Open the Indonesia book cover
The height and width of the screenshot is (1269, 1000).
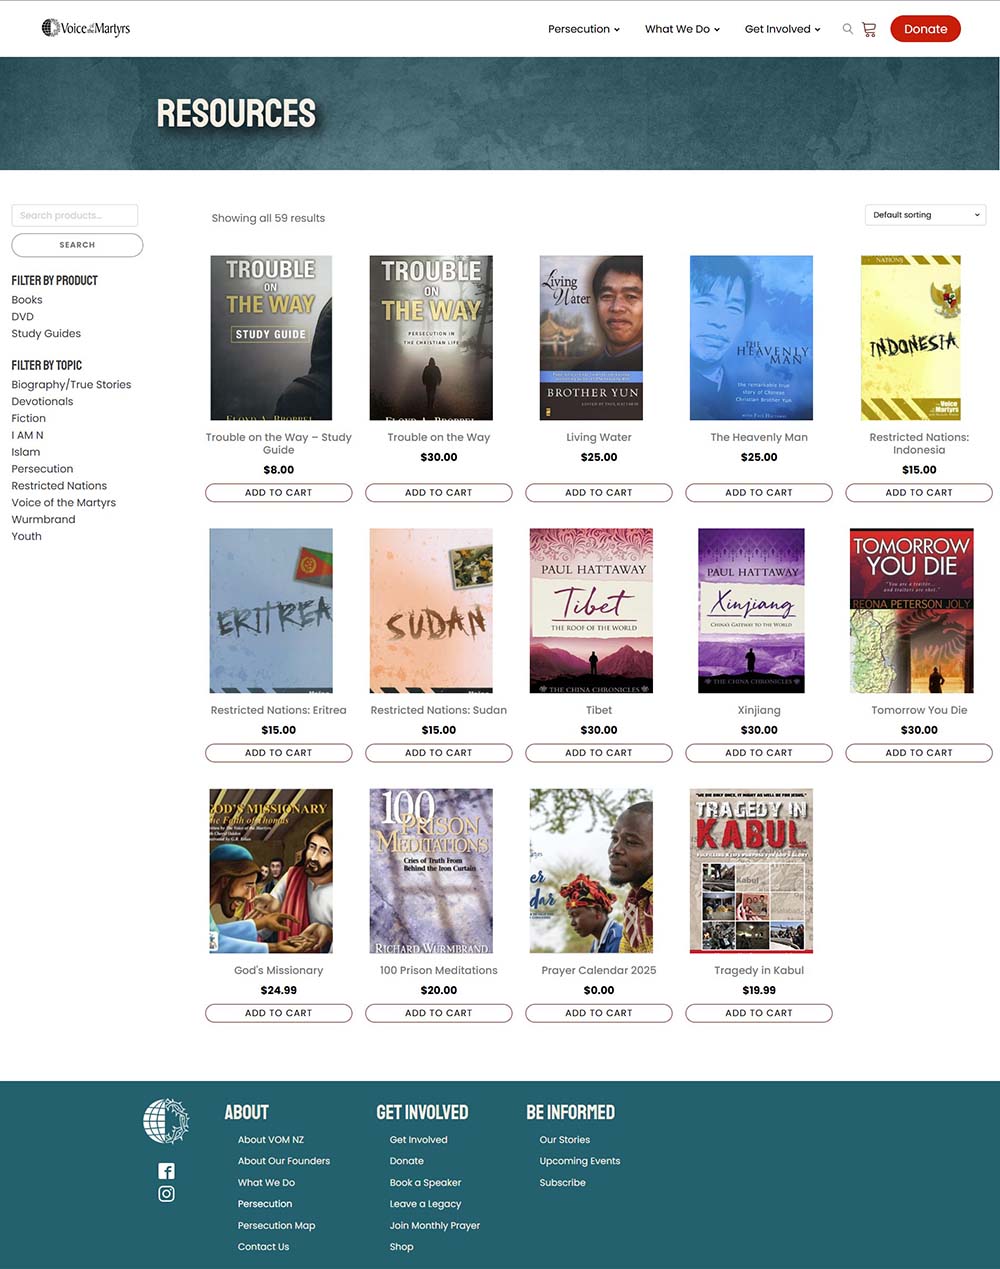[x=911, y=338]
